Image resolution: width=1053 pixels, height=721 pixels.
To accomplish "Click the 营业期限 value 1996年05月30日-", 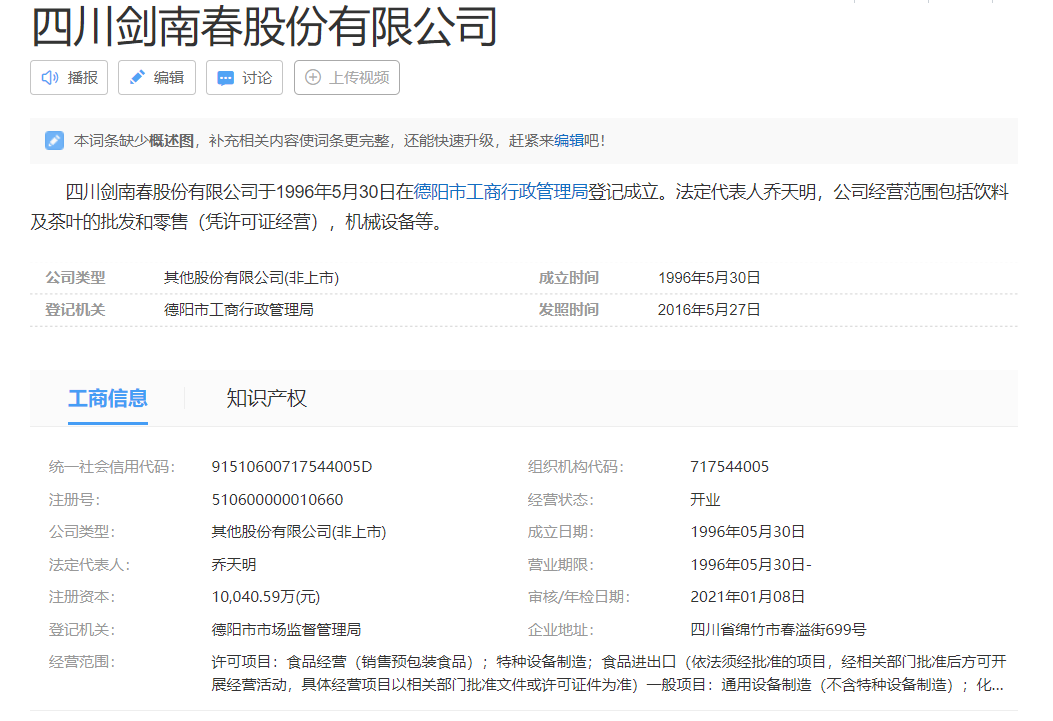I will [751, 565].
